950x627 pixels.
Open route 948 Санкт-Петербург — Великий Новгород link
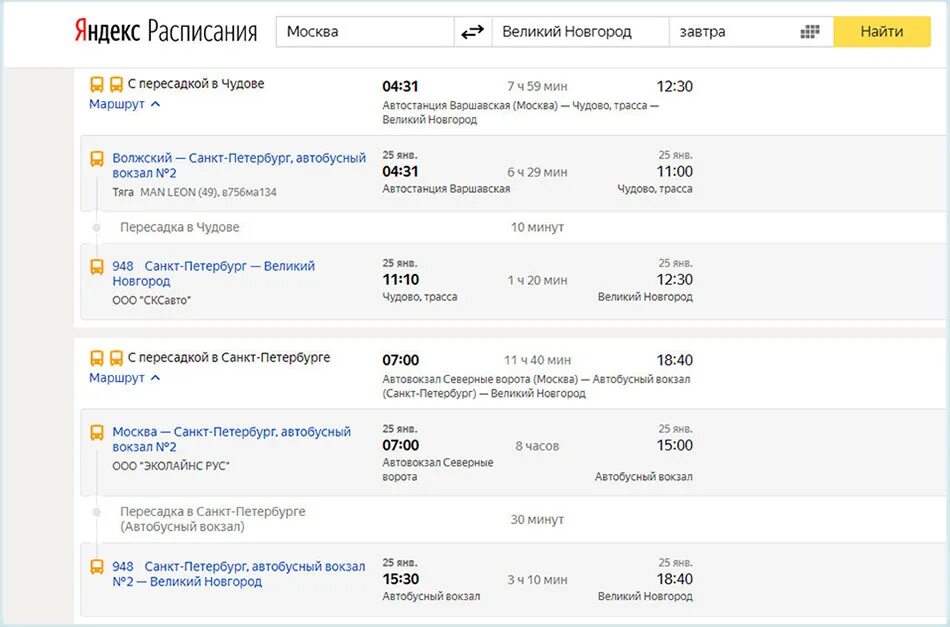tap(213, 273)
